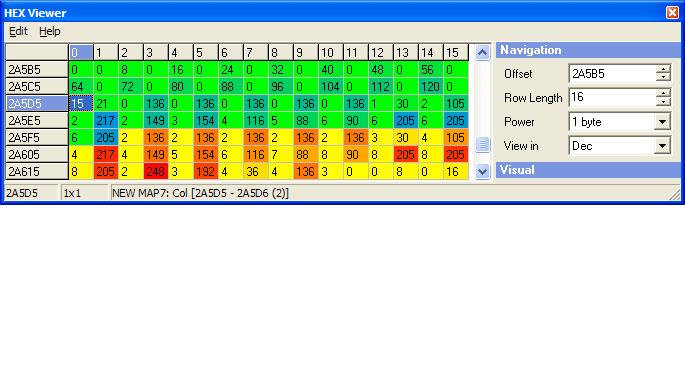Open the Edit menu
The width and height of the screenshot is (685, 384).
[x=18, y=31]
